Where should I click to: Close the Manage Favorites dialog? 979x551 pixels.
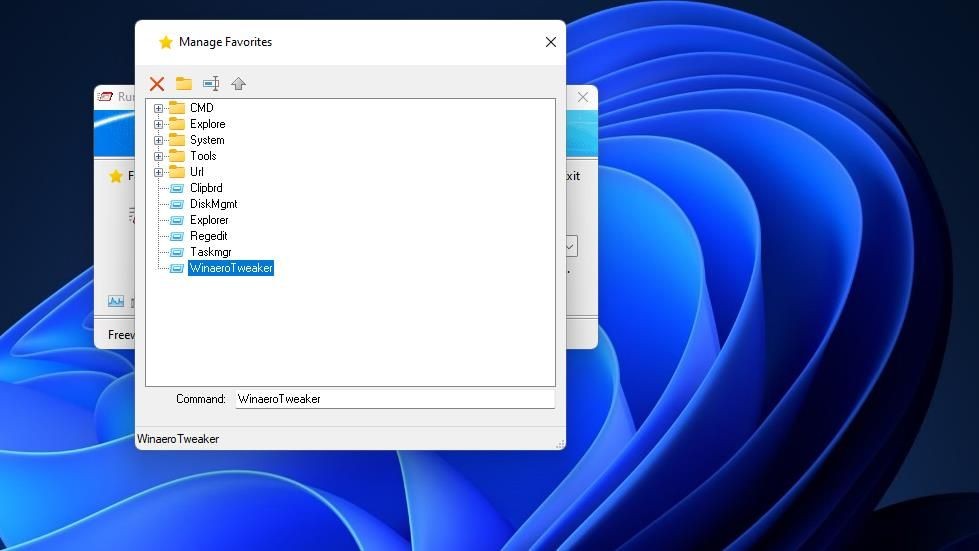coord(551,42)
